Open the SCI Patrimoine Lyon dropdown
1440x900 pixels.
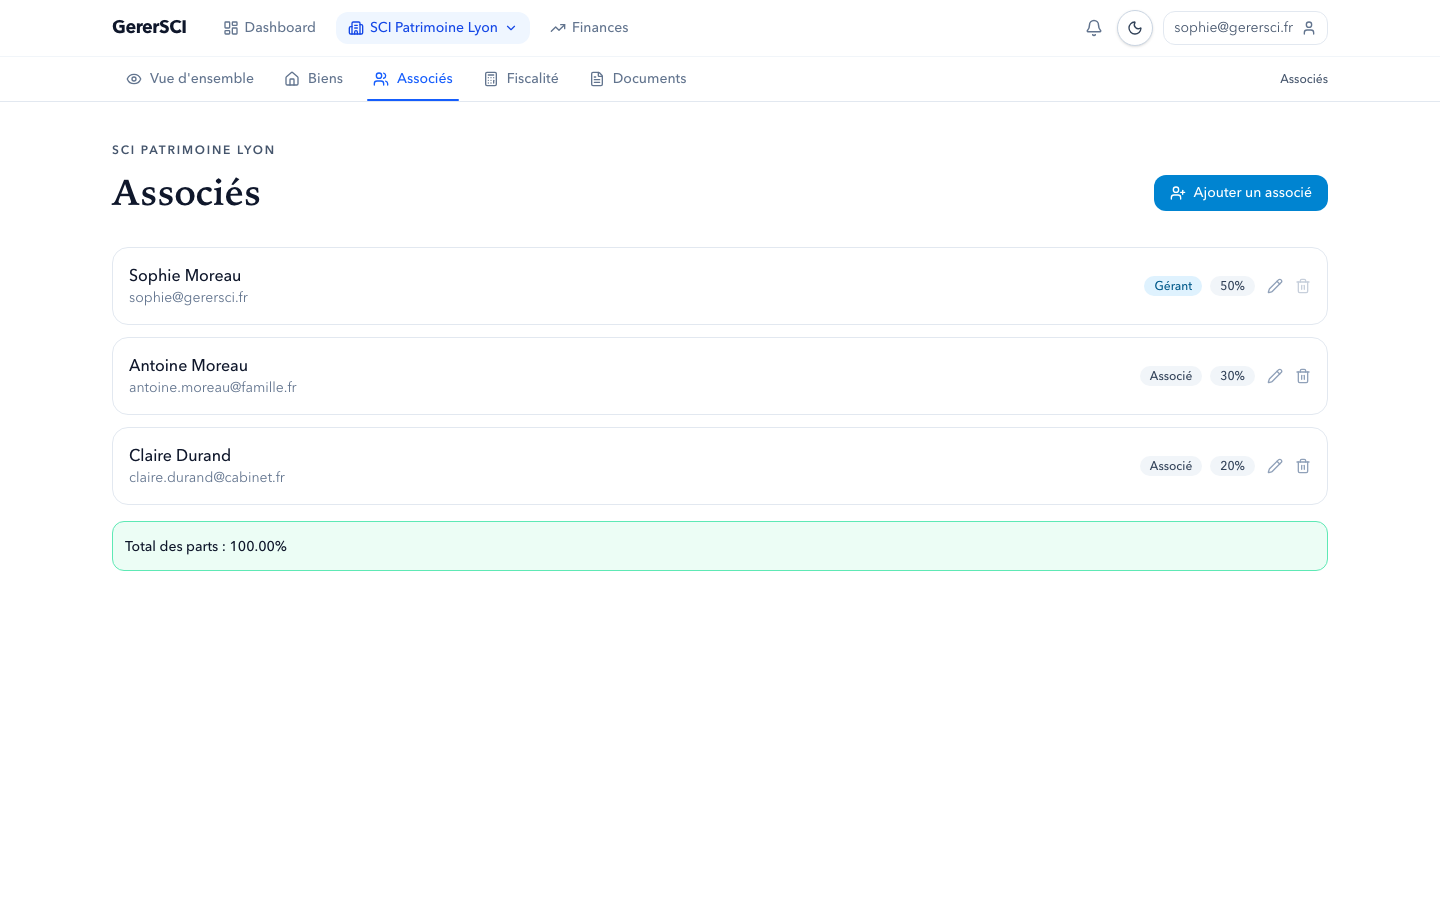tap(432, 28)
